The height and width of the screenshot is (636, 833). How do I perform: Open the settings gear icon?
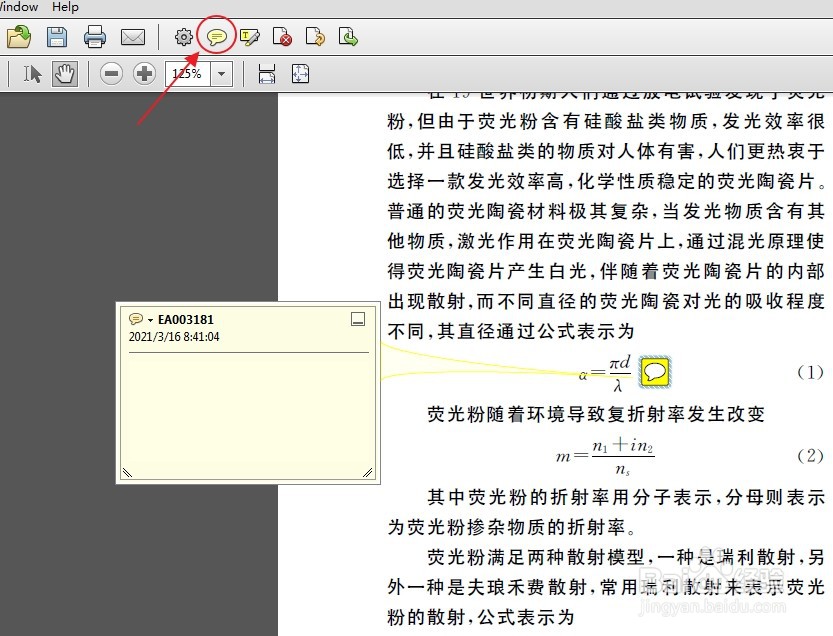coord(183,37)
